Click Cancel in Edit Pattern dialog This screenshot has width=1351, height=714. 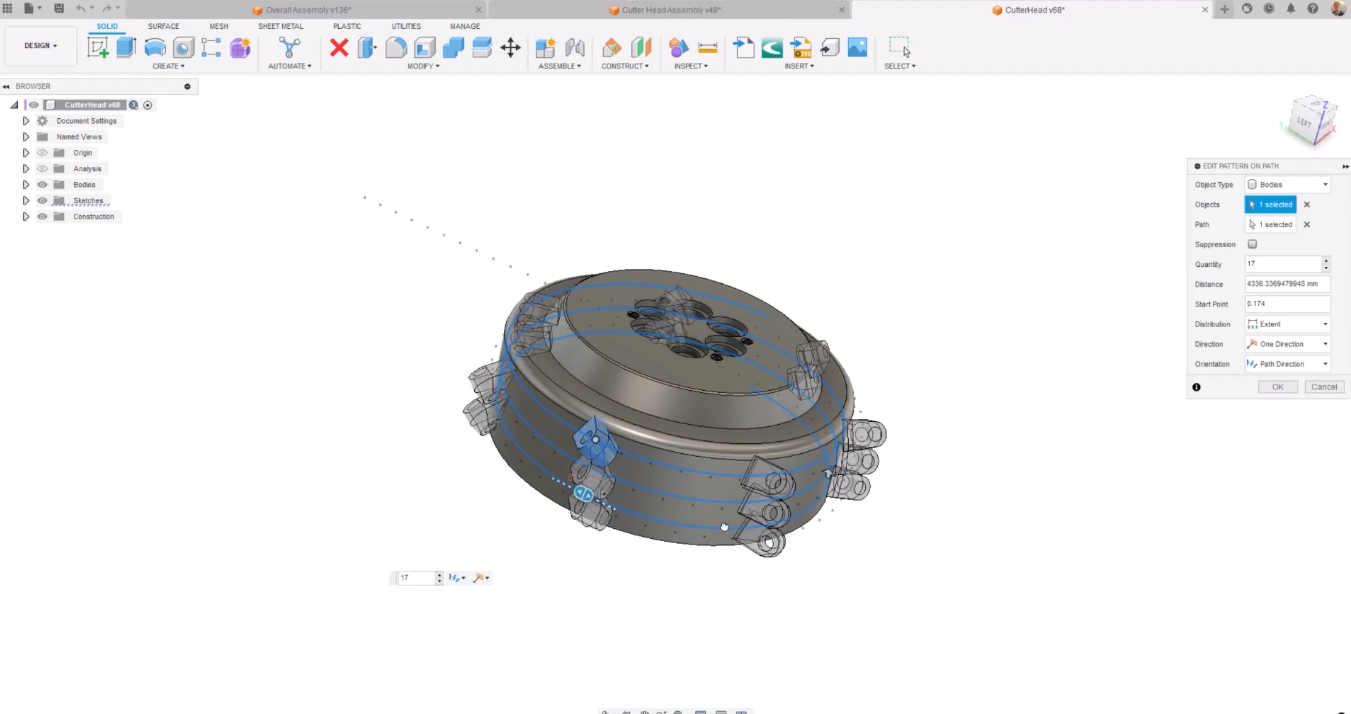(x=1324, y=387)
